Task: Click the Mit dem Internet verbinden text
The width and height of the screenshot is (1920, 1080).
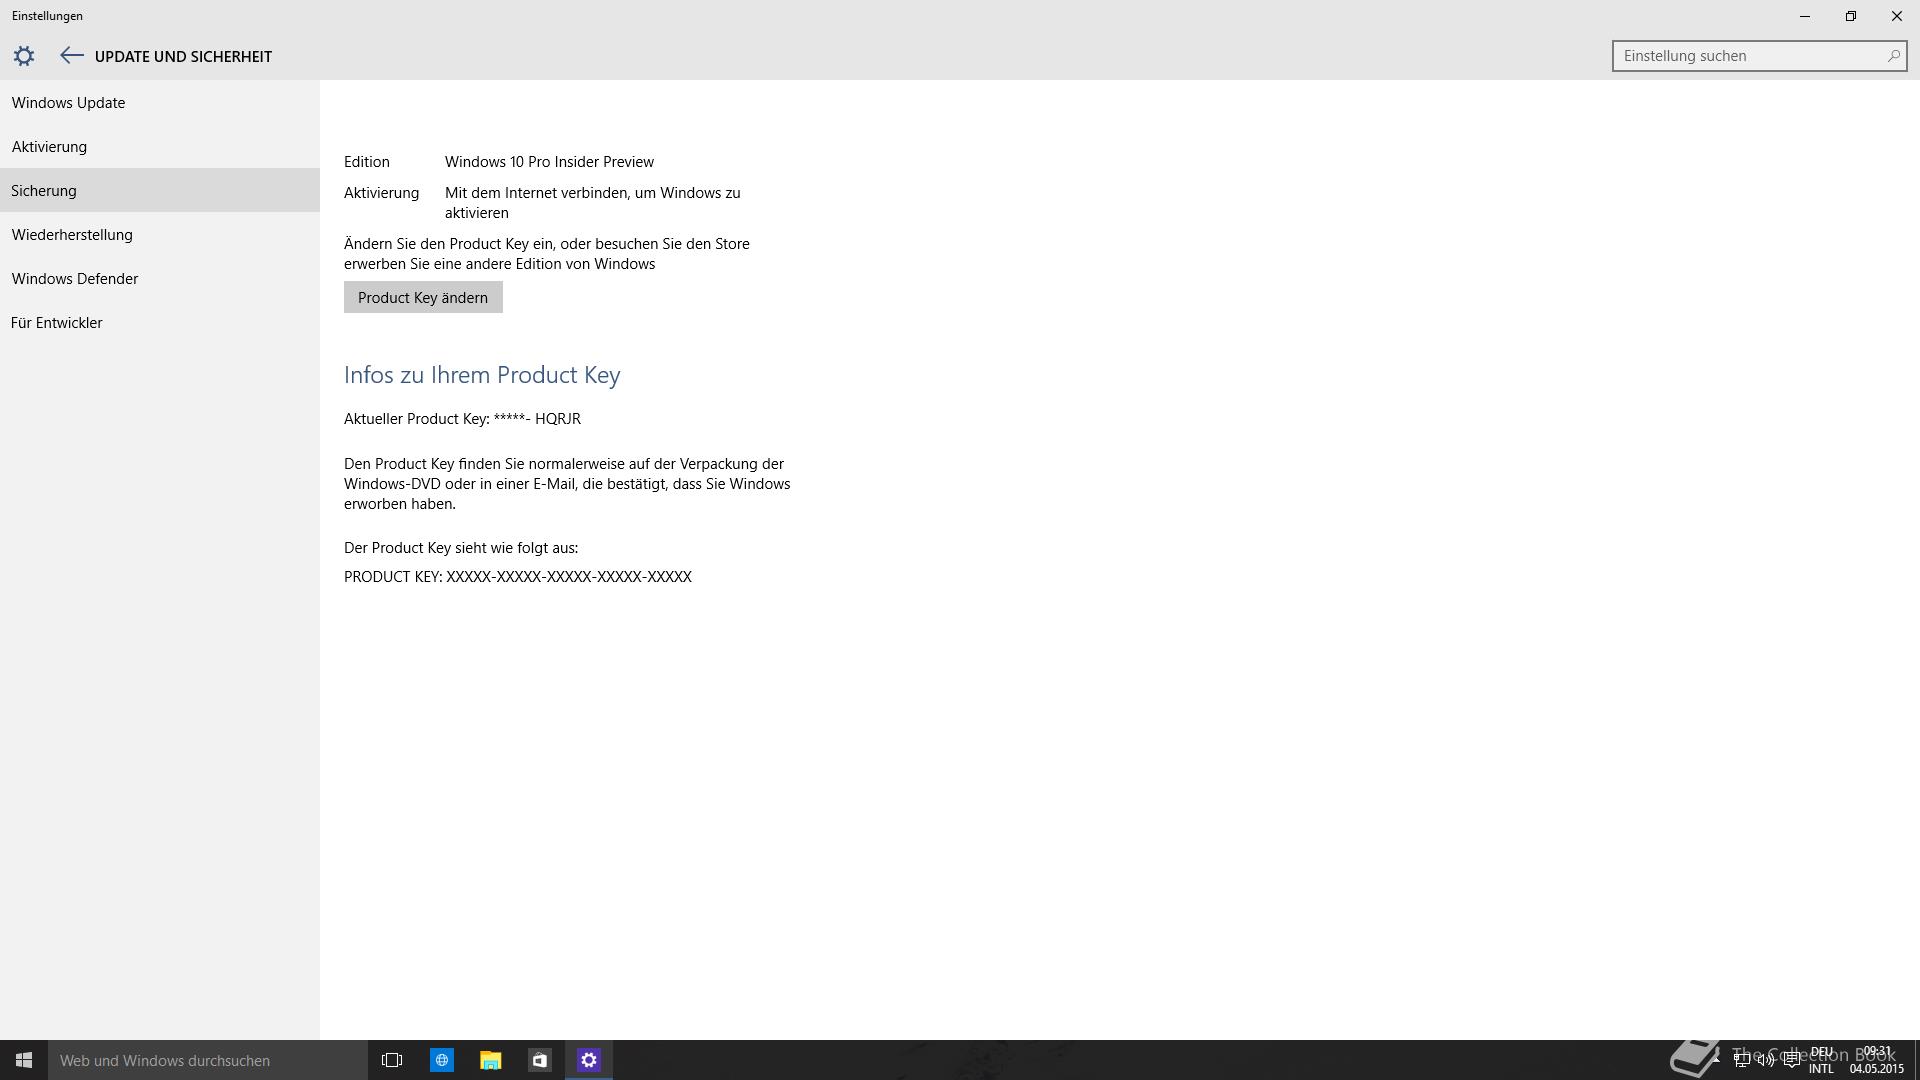Action: pyautogui.click(x=593, y=202)
